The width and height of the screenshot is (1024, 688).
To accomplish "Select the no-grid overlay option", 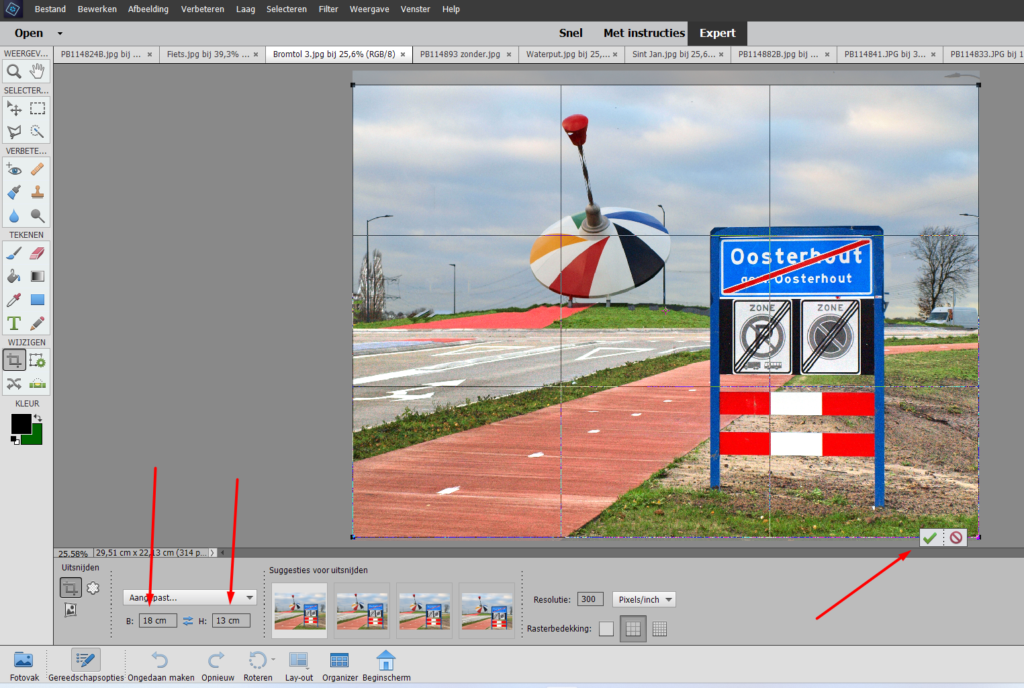I will click(x=606, y=628).
